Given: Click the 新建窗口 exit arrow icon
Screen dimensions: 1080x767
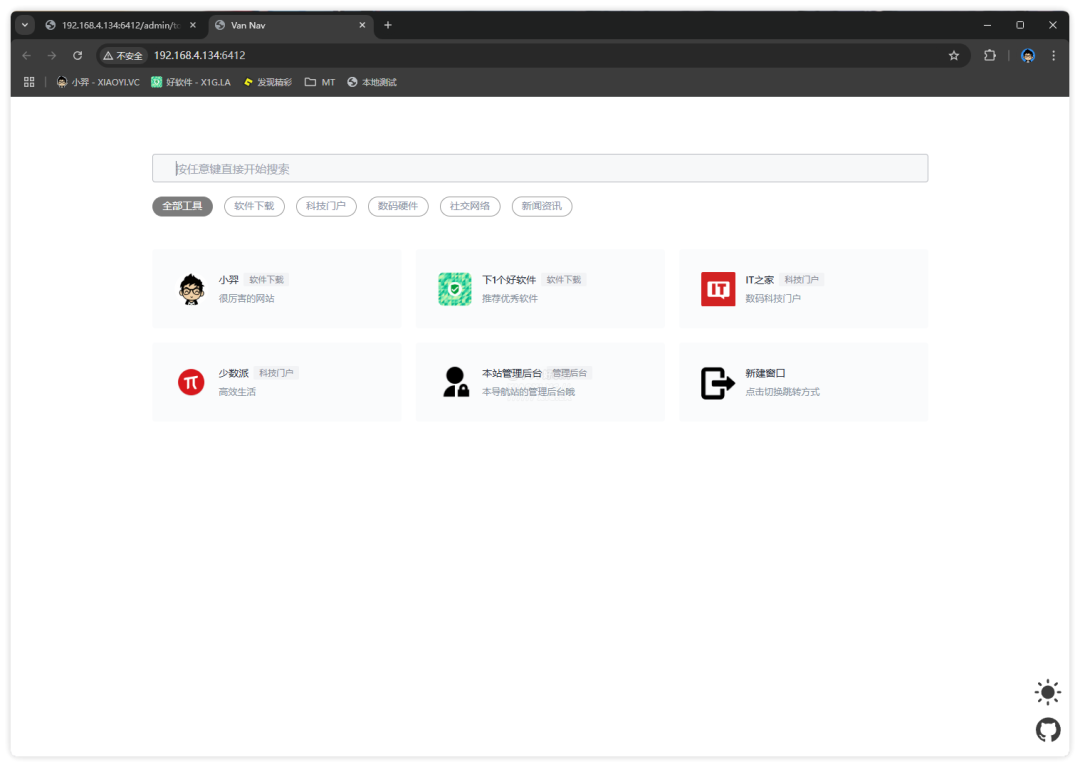Looking at the screenshot, I should click(x=718, y=383).
